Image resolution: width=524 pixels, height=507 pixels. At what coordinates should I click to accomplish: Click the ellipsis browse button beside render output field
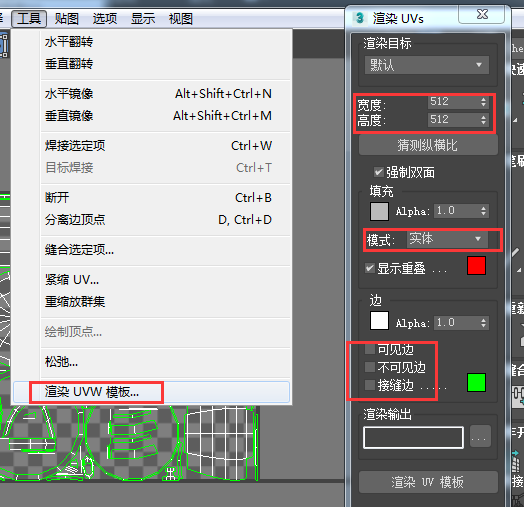click(x=480, y=436)
